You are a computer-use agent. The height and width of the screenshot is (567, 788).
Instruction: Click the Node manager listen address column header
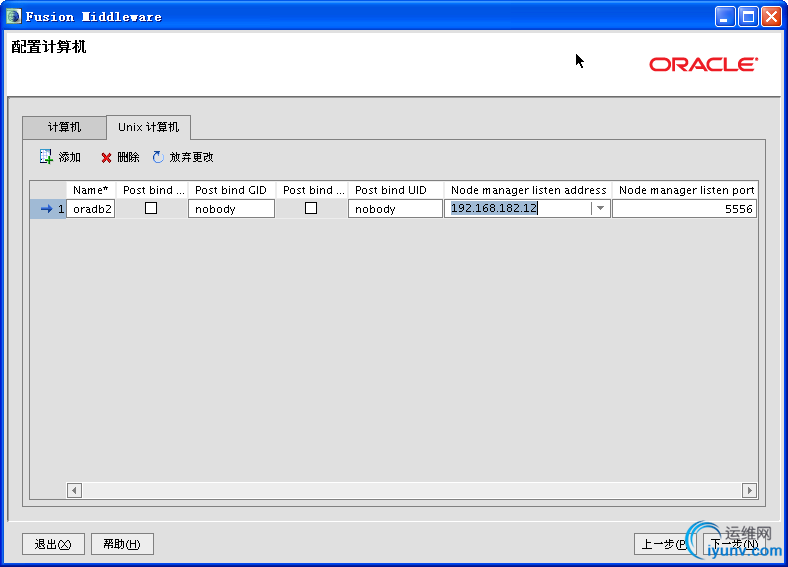click(x=528, y=190)
